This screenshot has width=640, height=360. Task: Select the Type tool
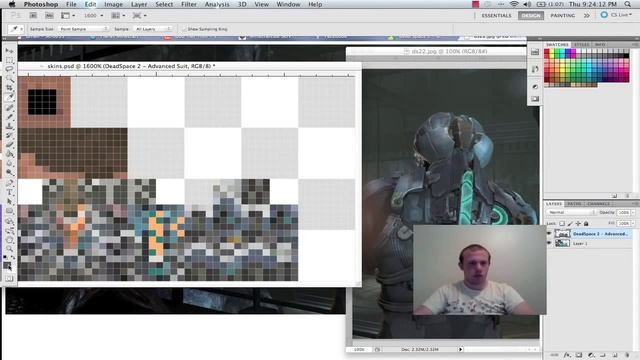point(9,192)
